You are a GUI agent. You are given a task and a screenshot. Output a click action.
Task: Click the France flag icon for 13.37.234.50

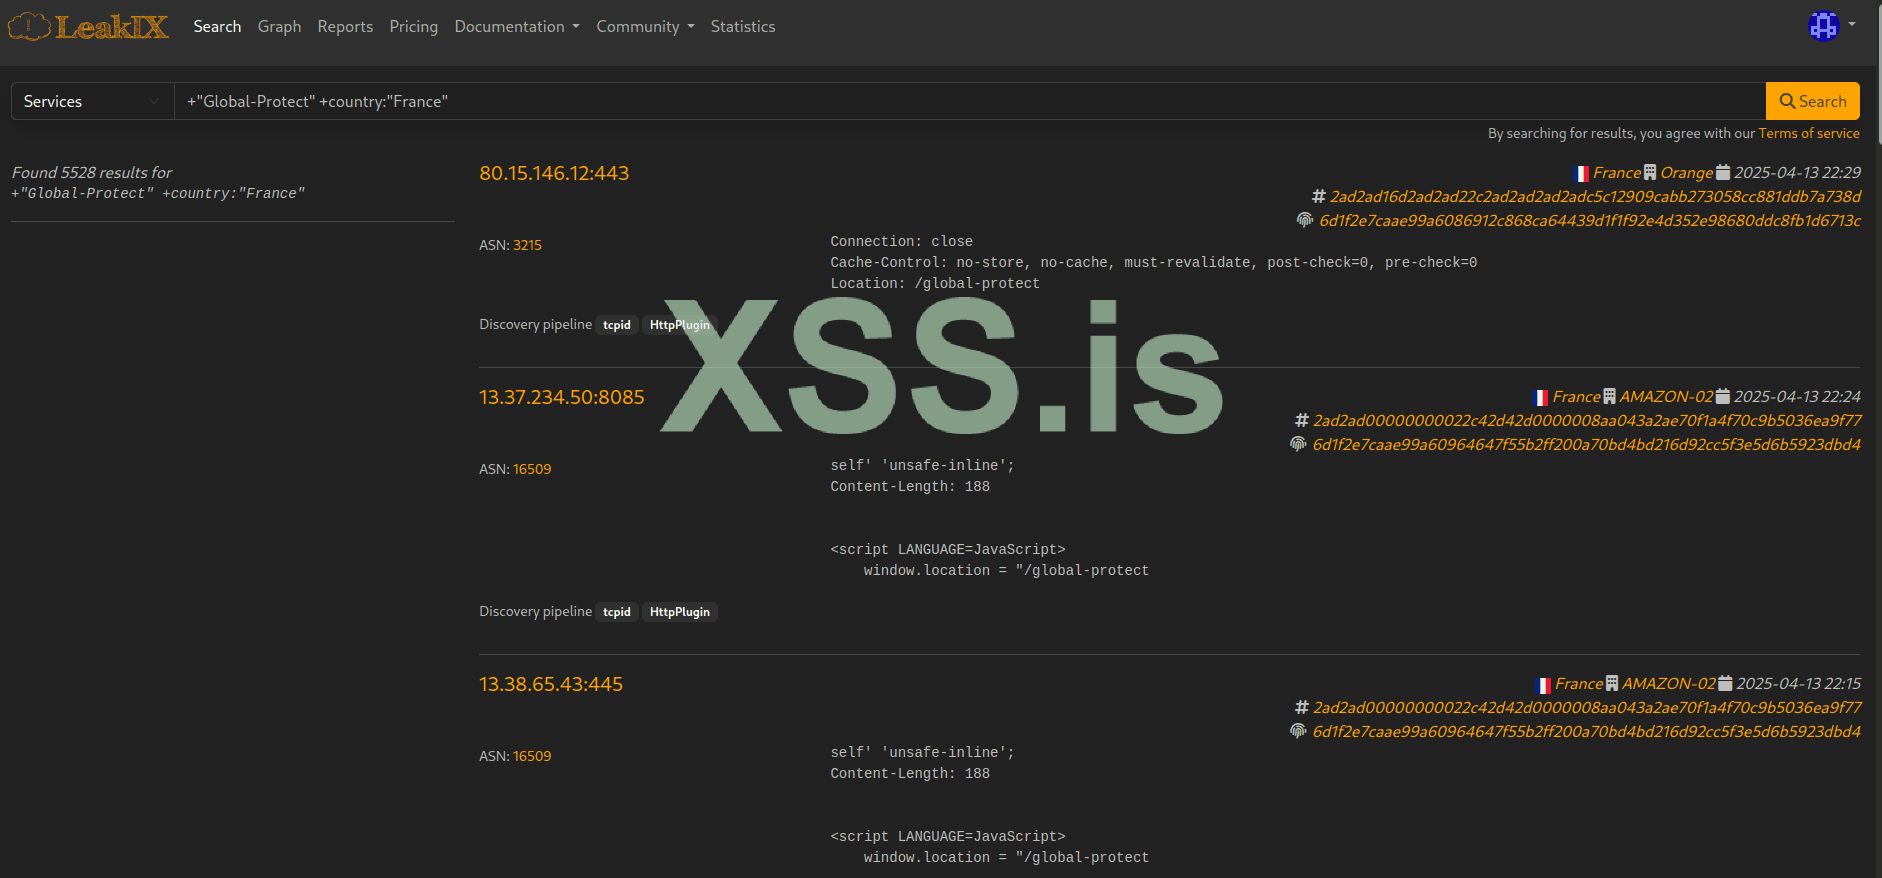[1541, 398]
